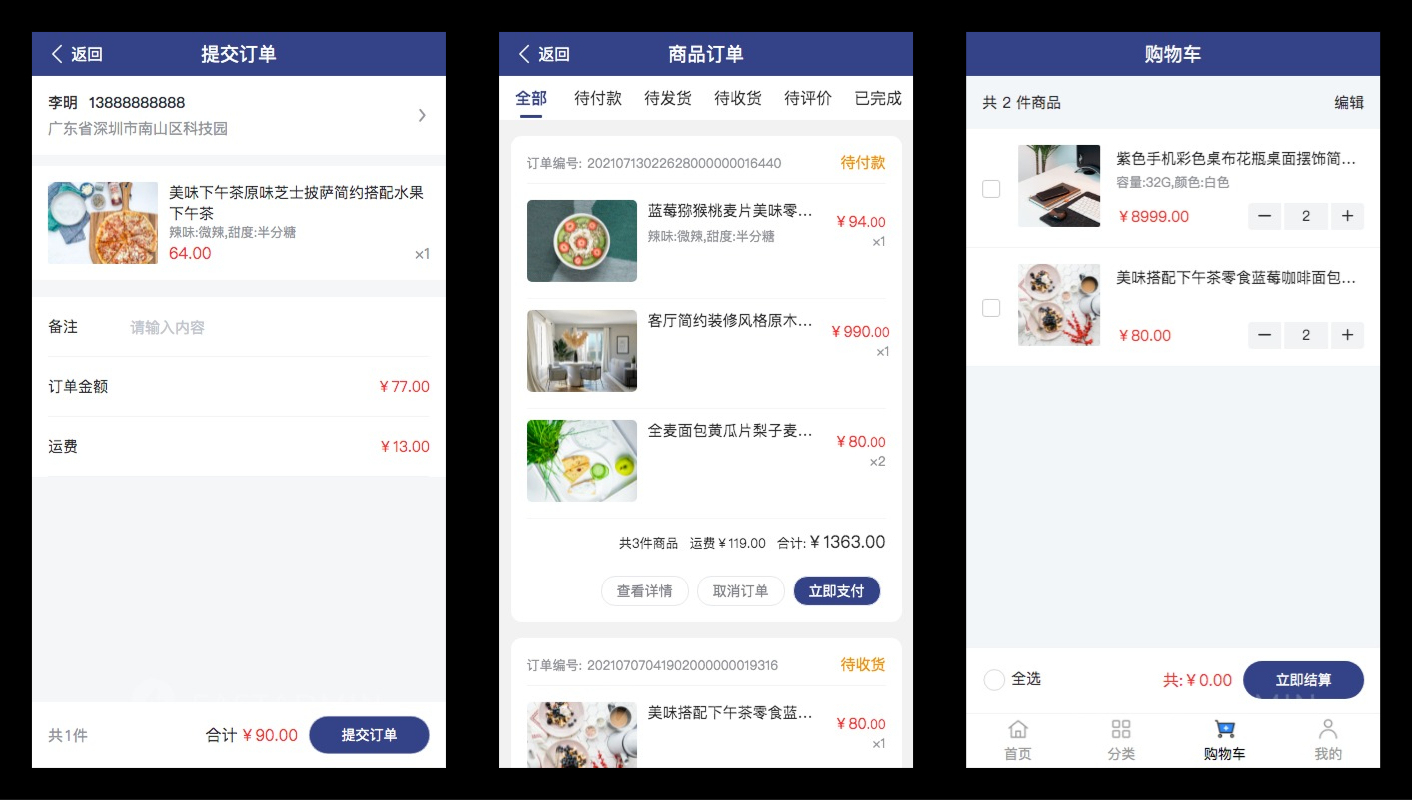Image resolution: width=1412 pixels, height=800 pixels.
Task: Click the 立即支付 button
Action: pyautogui.click(x=837, y=591)
